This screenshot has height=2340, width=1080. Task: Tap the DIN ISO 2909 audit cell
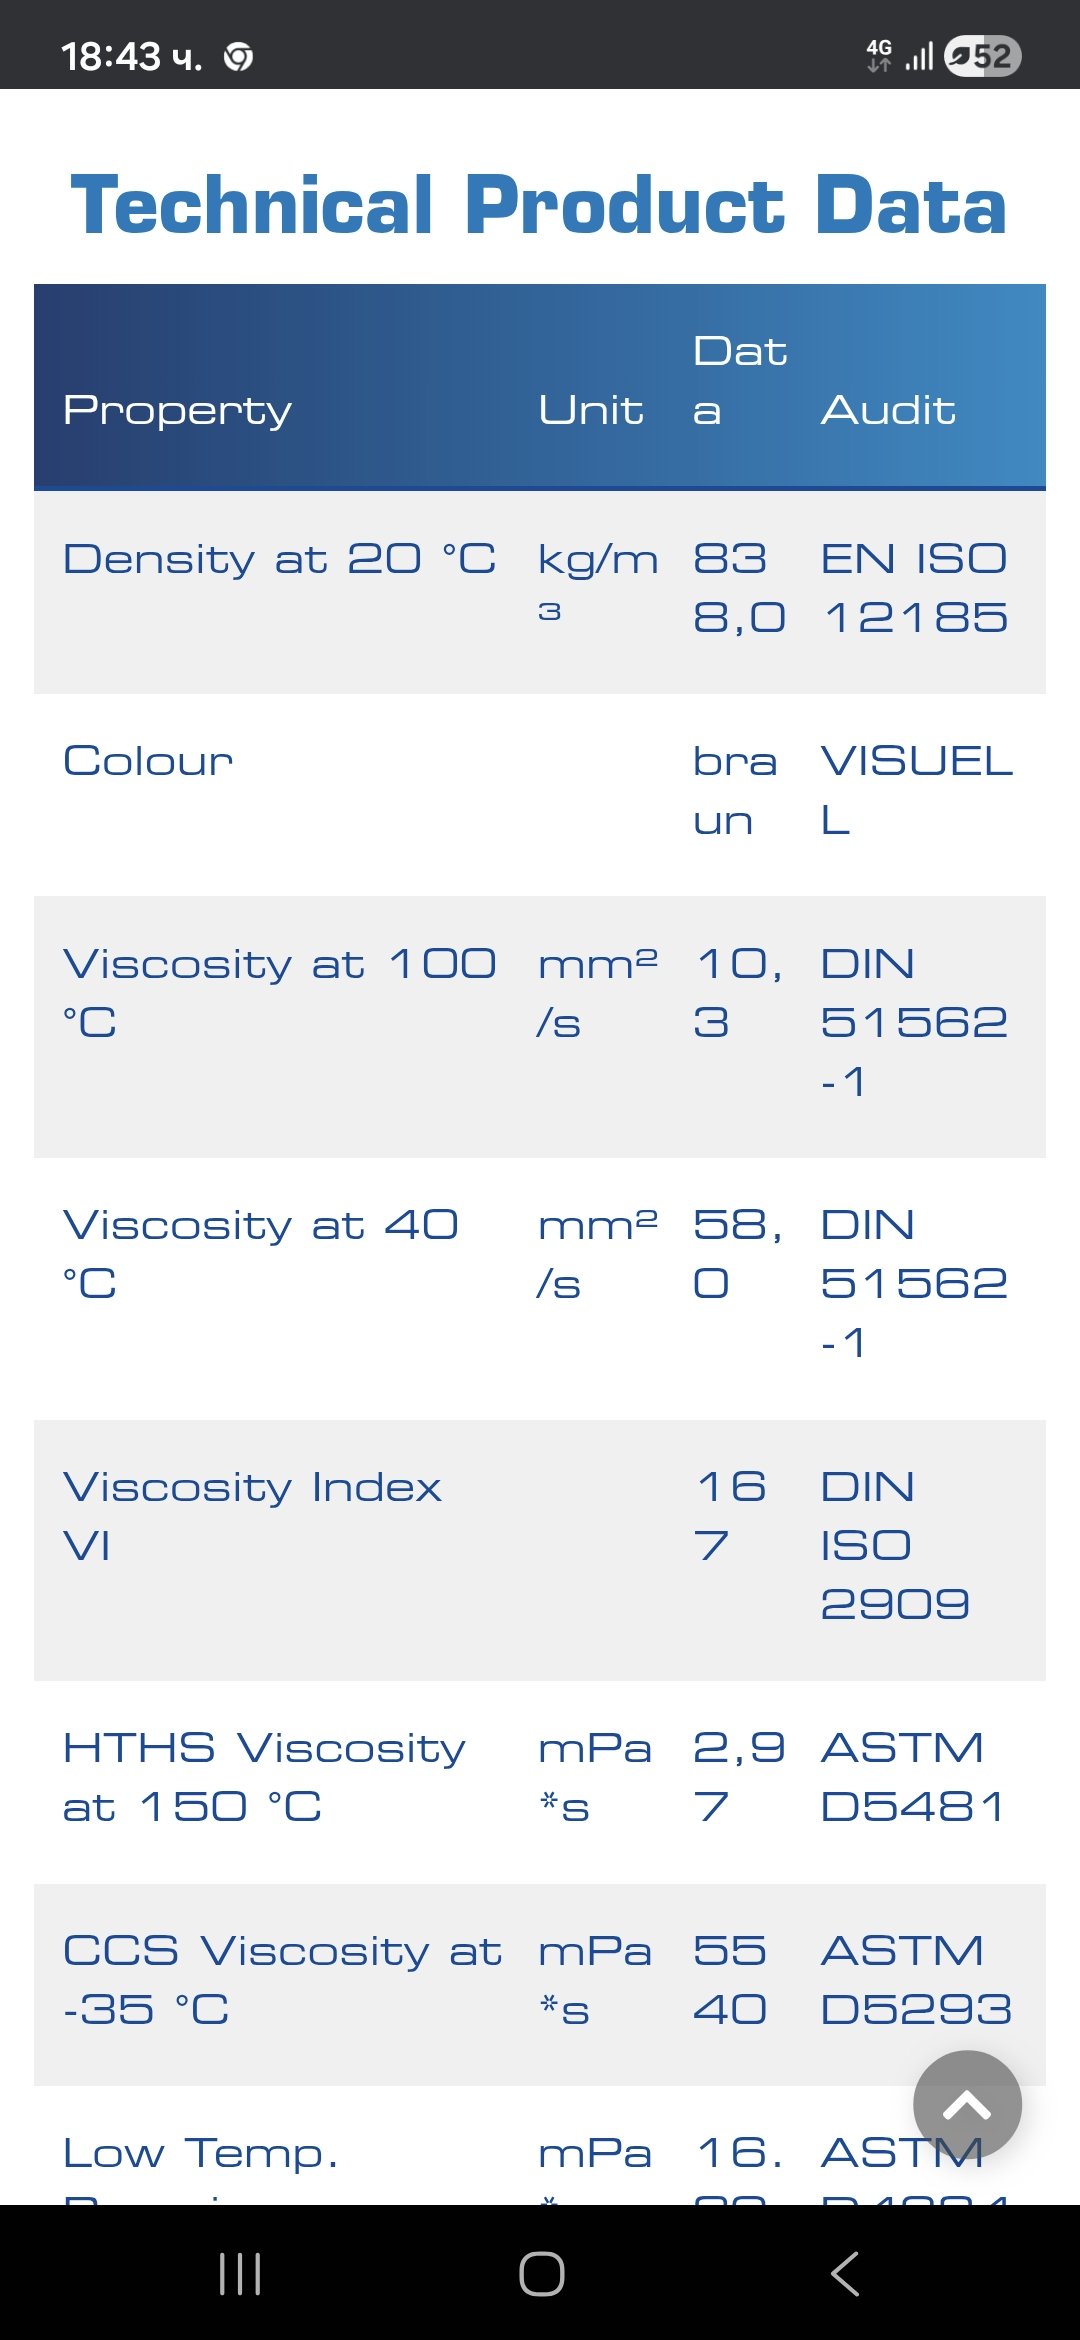coord(894,1545)
